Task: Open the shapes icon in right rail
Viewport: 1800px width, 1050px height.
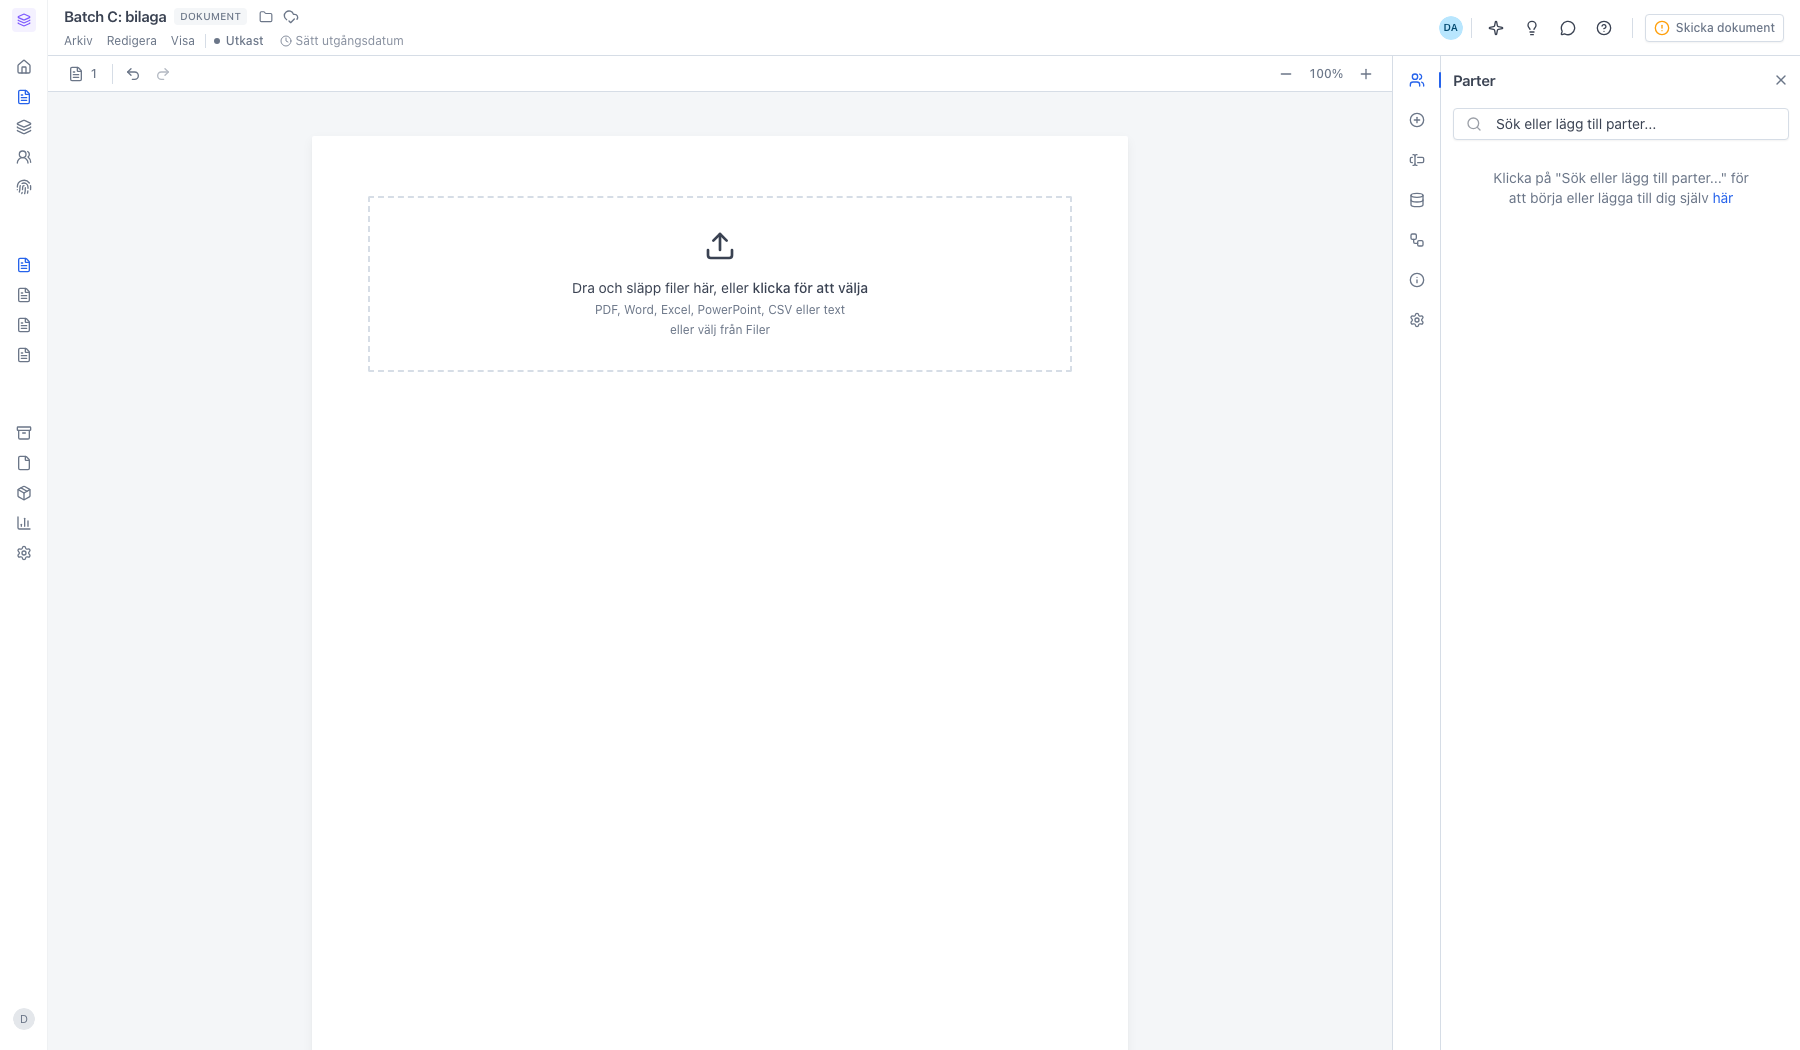Action: (1417, 240)
